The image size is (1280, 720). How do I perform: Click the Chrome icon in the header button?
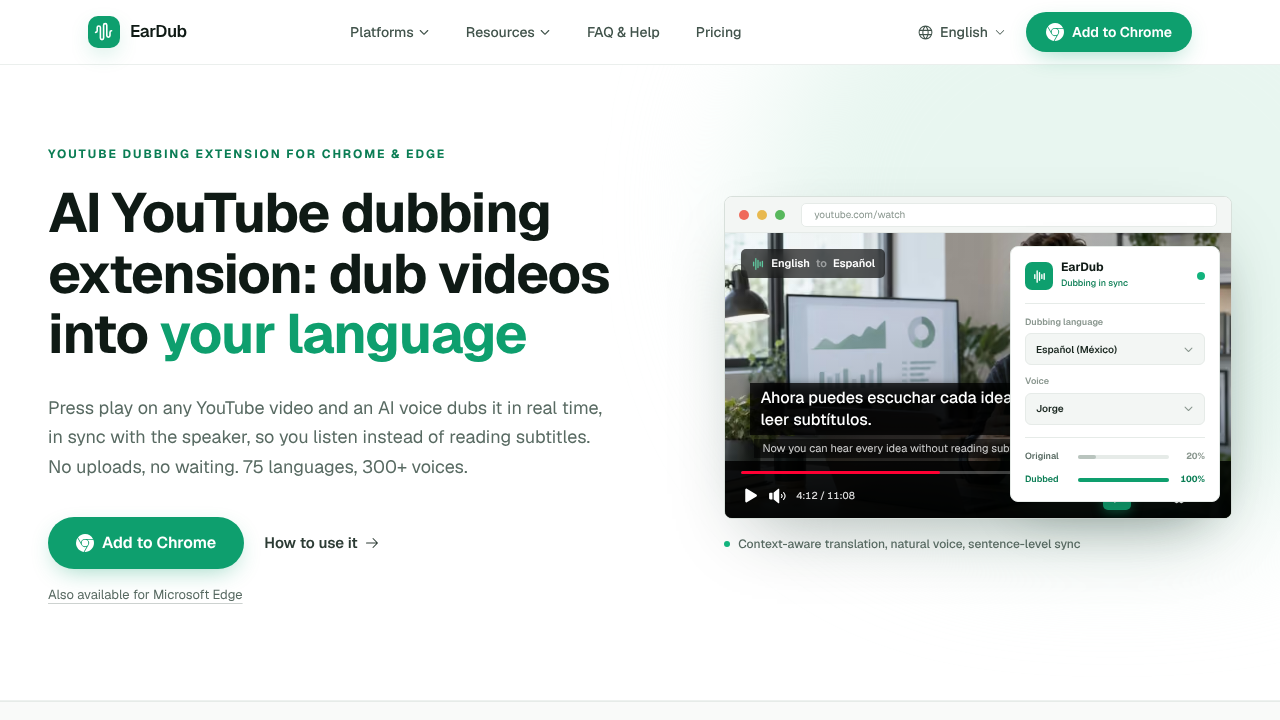click(x=1055, y=32)
